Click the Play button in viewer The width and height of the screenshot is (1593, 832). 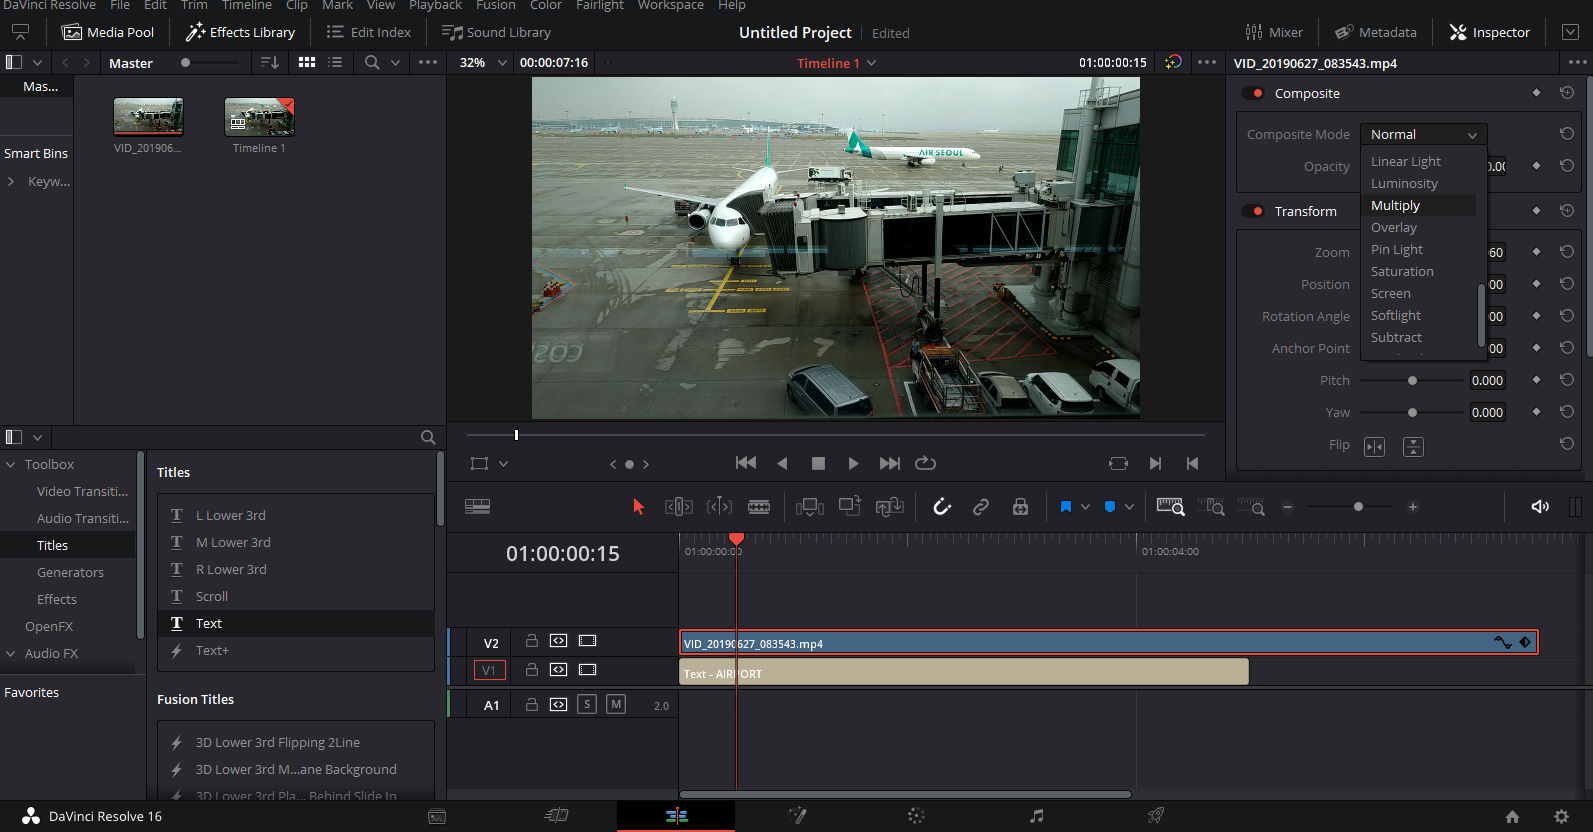click(853, 463)
